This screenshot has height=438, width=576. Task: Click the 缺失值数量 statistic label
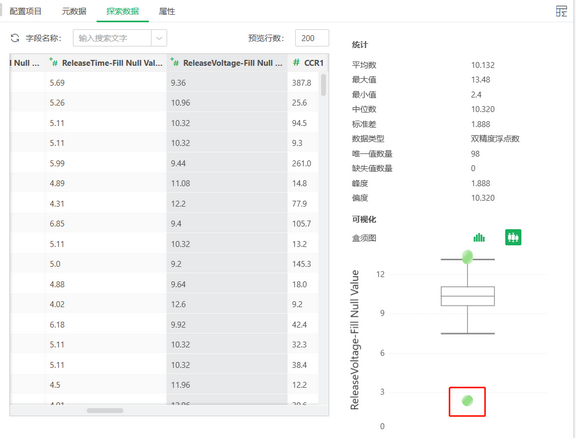[372, 168]
